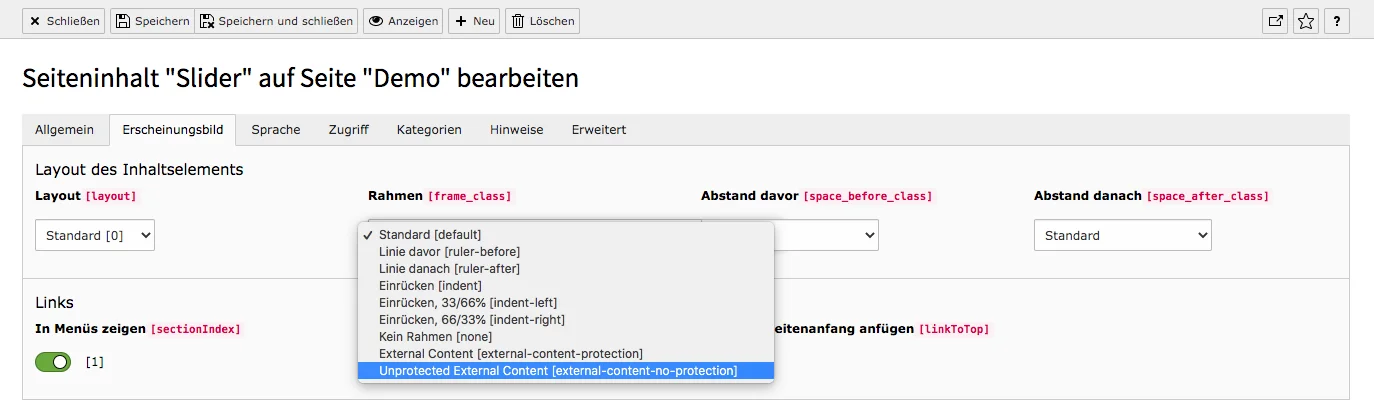Switch to the Hinweise tab

tap(516, 130)
